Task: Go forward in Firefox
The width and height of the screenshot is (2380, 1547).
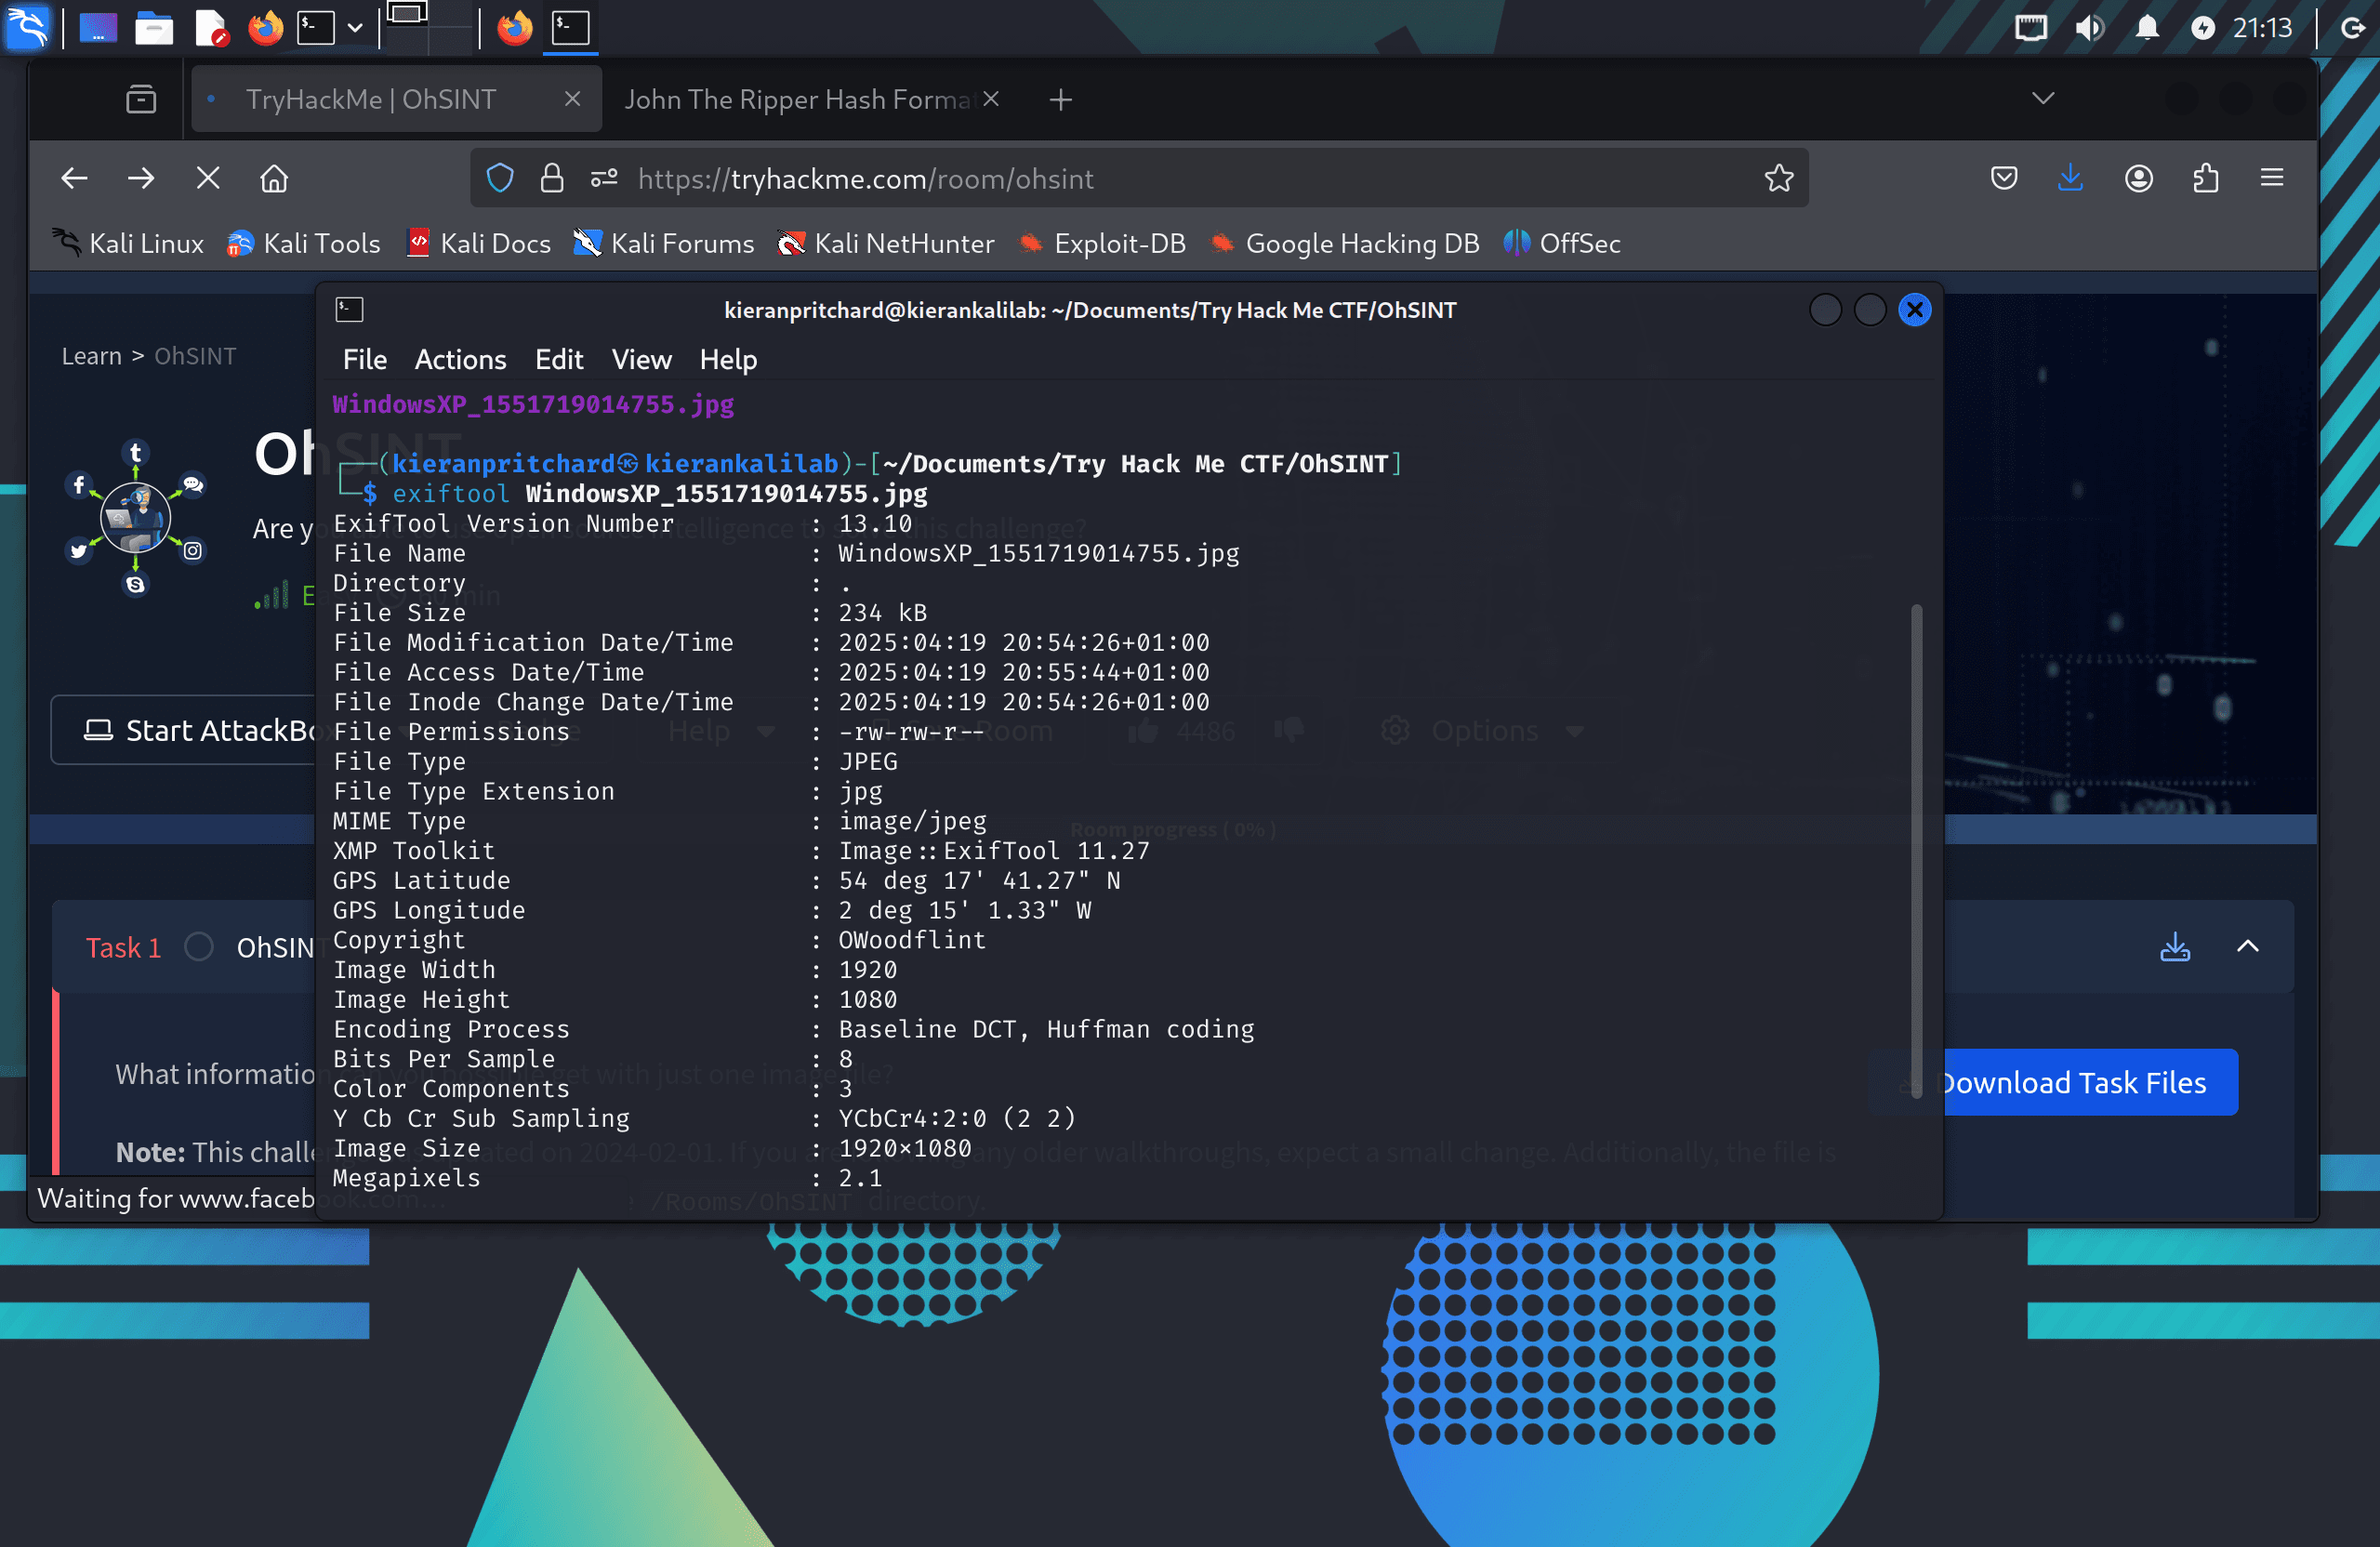Action: (x=141, y=178)
